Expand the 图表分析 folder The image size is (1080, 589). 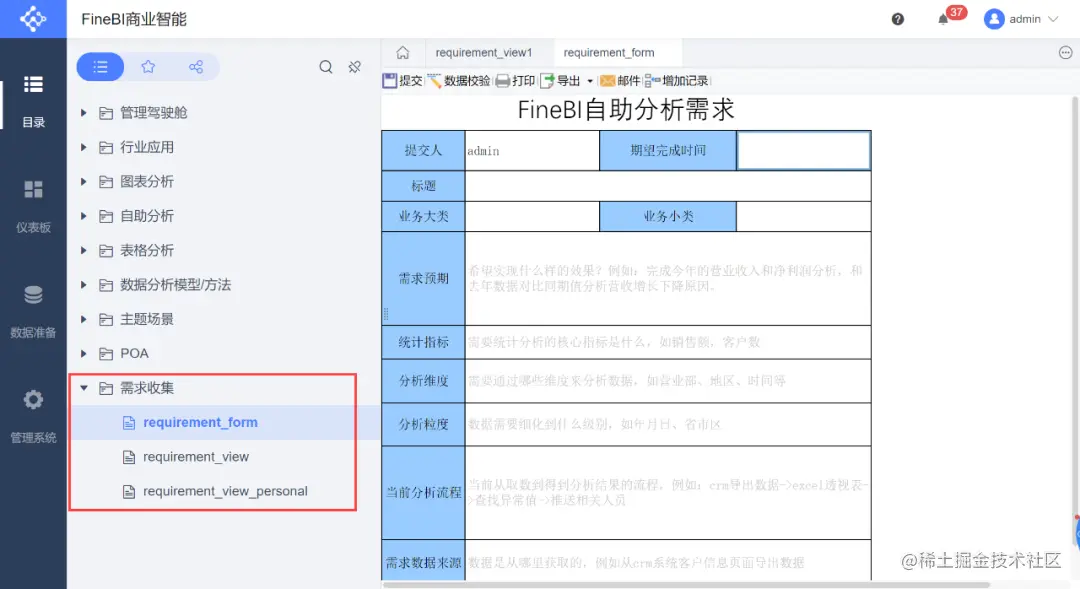(84, 181)
